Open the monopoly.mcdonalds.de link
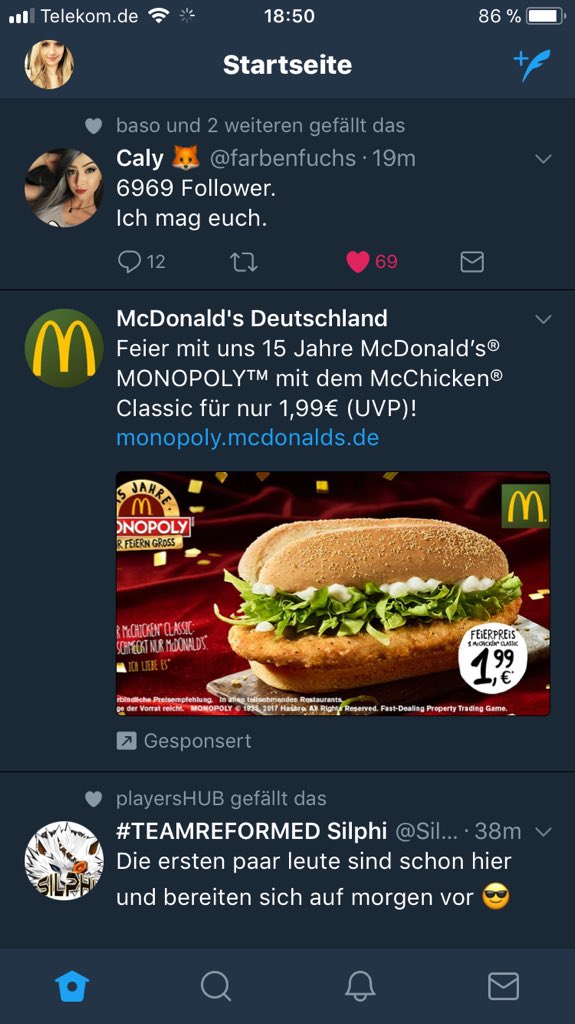Image resolution: width=575 pixels, height=1024 pixels. (248, 438)
